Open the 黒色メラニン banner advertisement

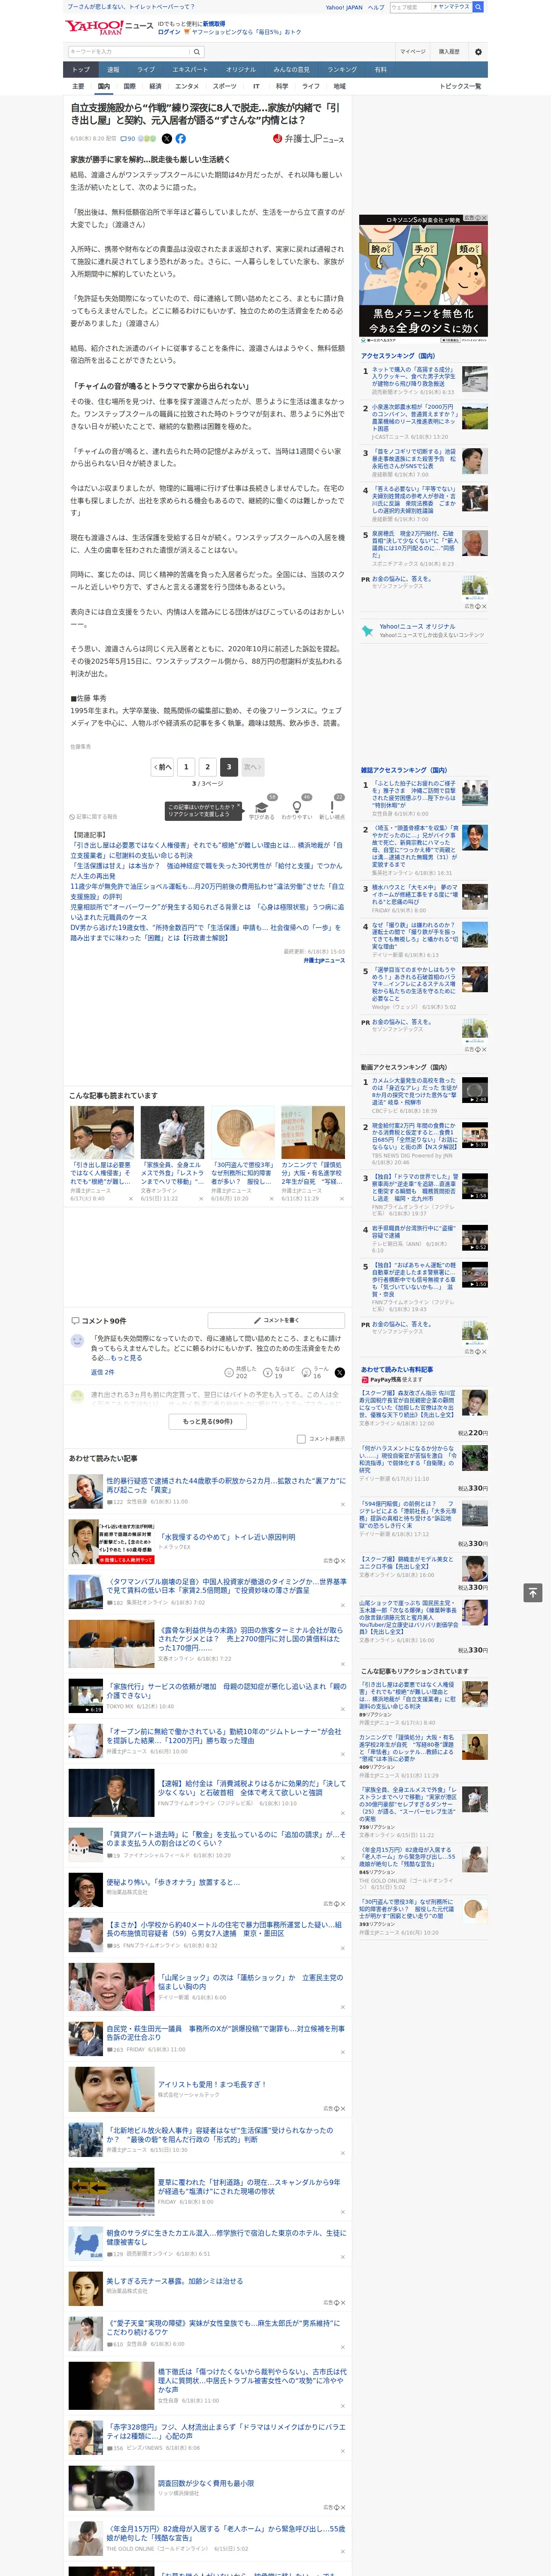coord(424,279)
